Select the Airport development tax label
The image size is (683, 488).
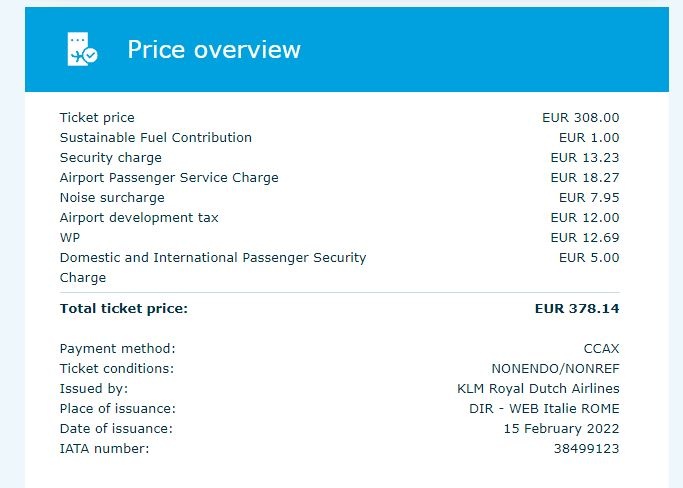pos(139,218)
